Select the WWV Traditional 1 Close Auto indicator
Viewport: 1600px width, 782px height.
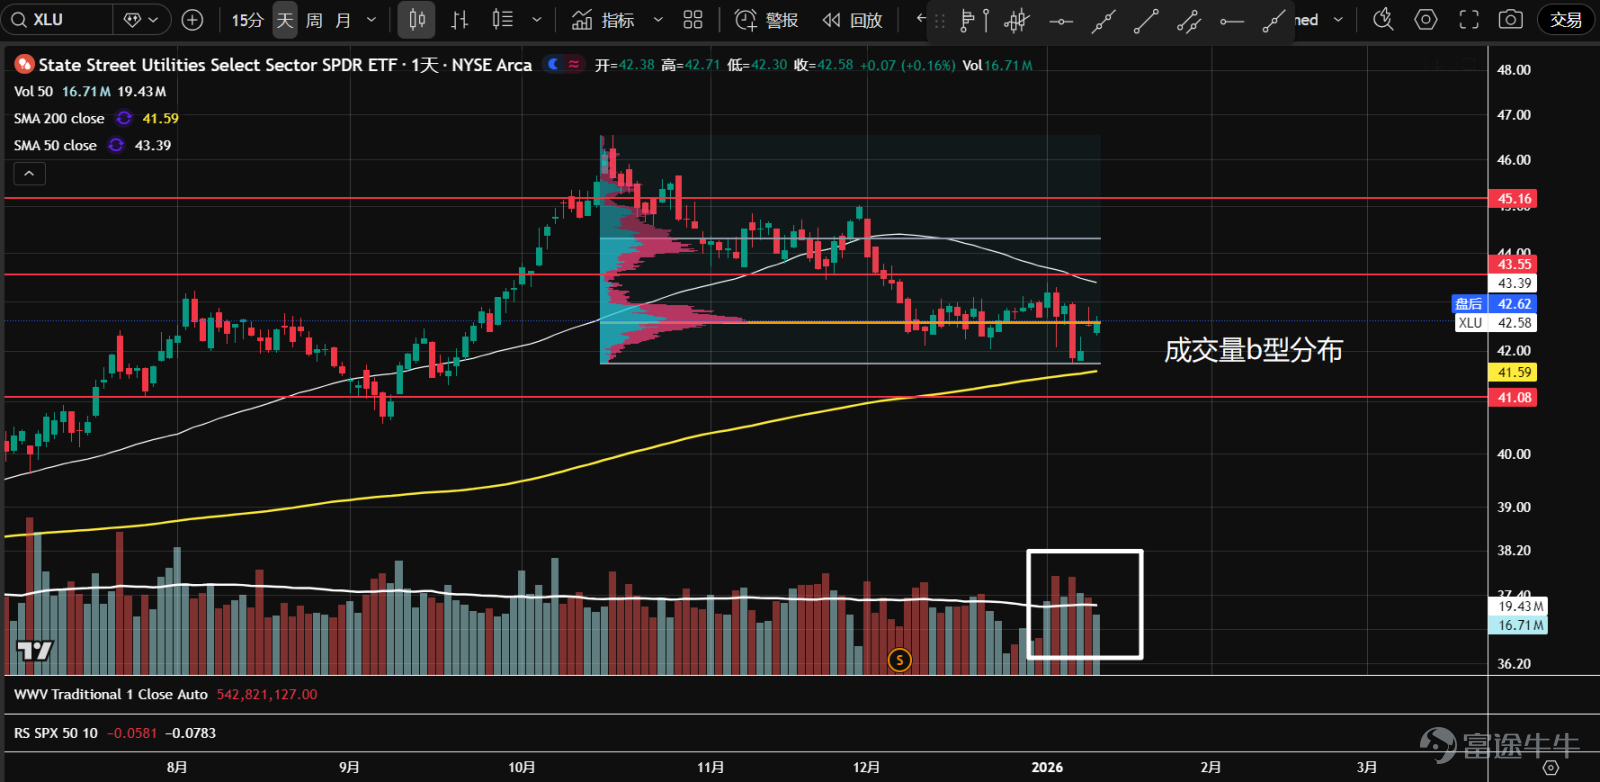[x=111, y=694]
